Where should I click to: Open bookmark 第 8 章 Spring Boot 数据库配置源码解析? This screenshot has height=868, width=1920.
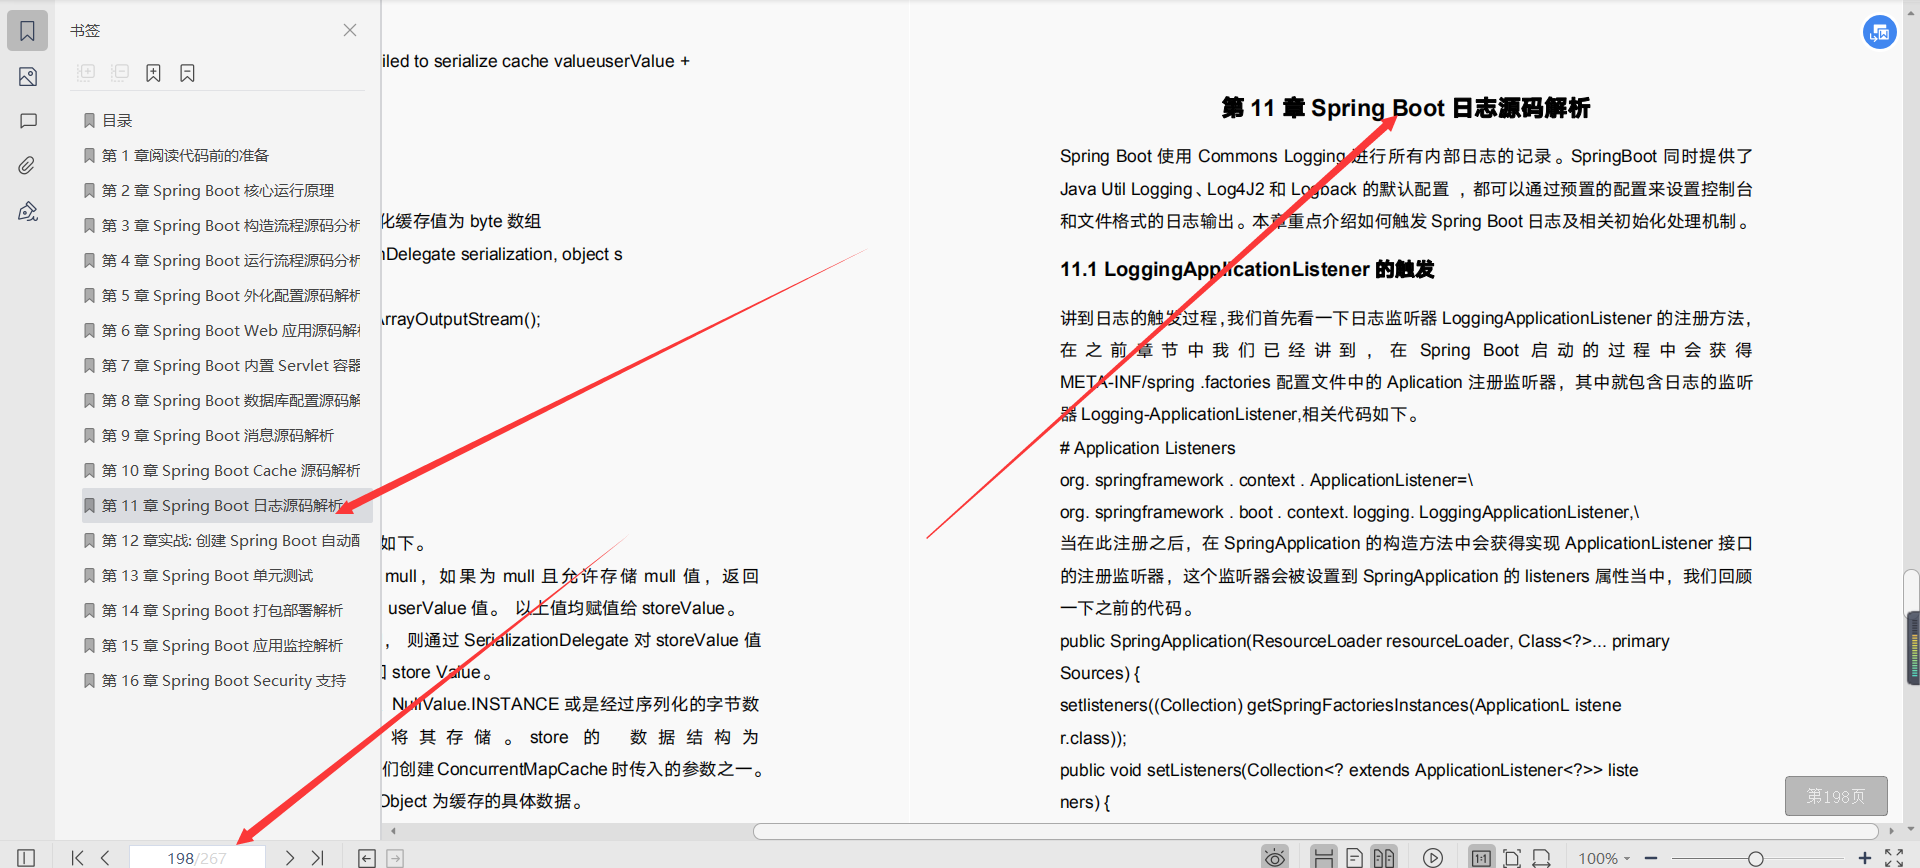coord(224,400)
